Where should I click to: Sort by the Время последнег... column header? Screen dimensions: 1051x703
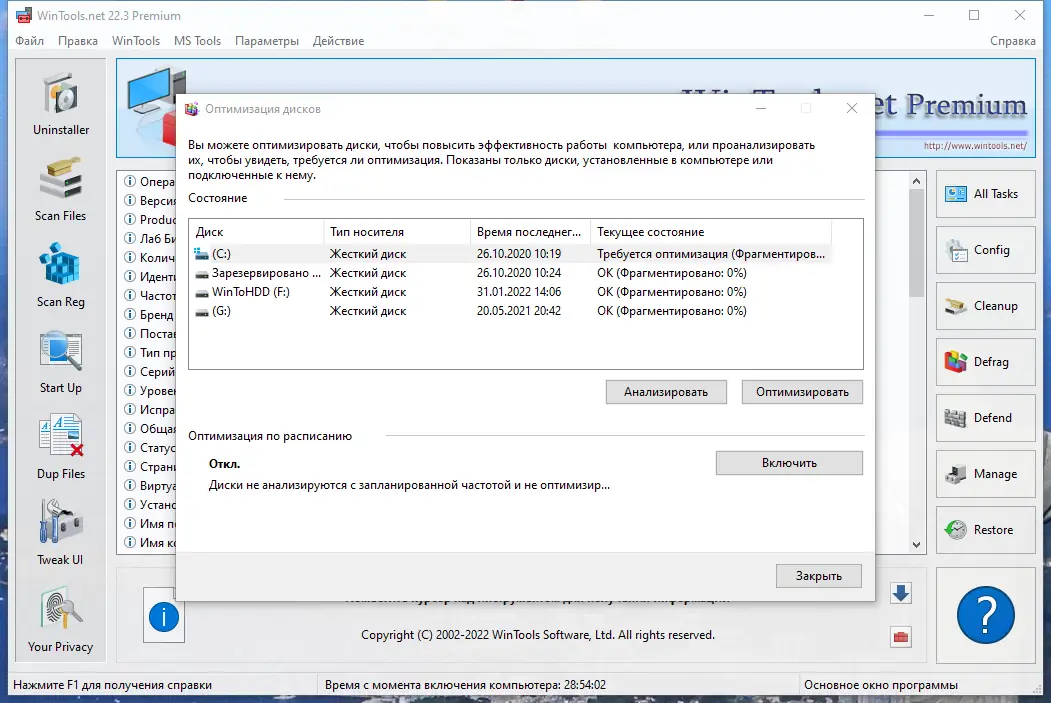[530, 232]
